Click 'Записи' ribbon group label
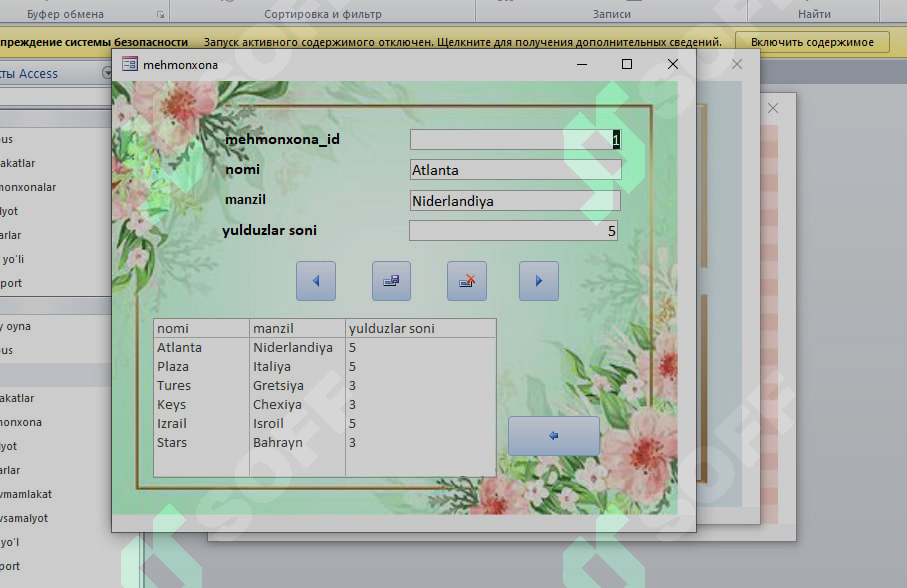 pos(611,14)
